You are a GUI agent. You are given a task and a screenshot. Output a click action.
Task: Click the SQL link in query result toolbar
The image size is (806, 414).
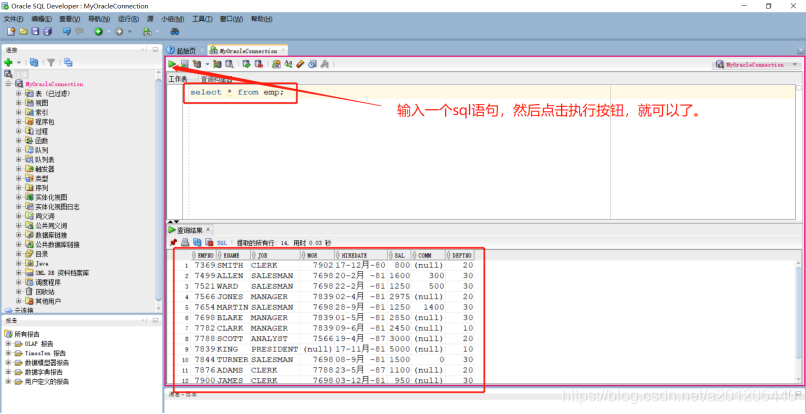tap(222, 242)
